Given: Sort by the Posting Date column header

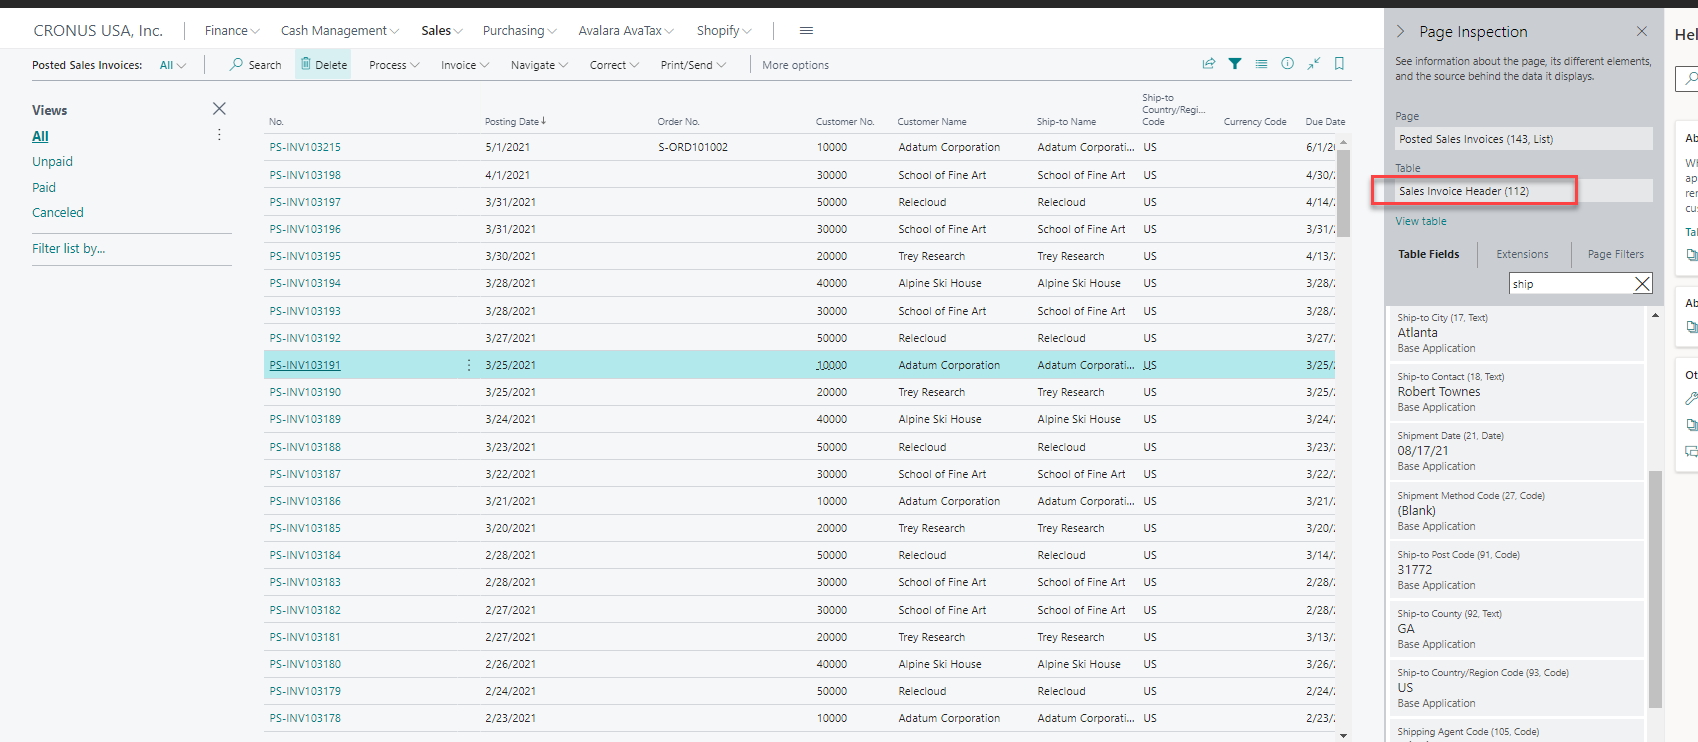Looking at the screenshot, I should coord(512,122).
